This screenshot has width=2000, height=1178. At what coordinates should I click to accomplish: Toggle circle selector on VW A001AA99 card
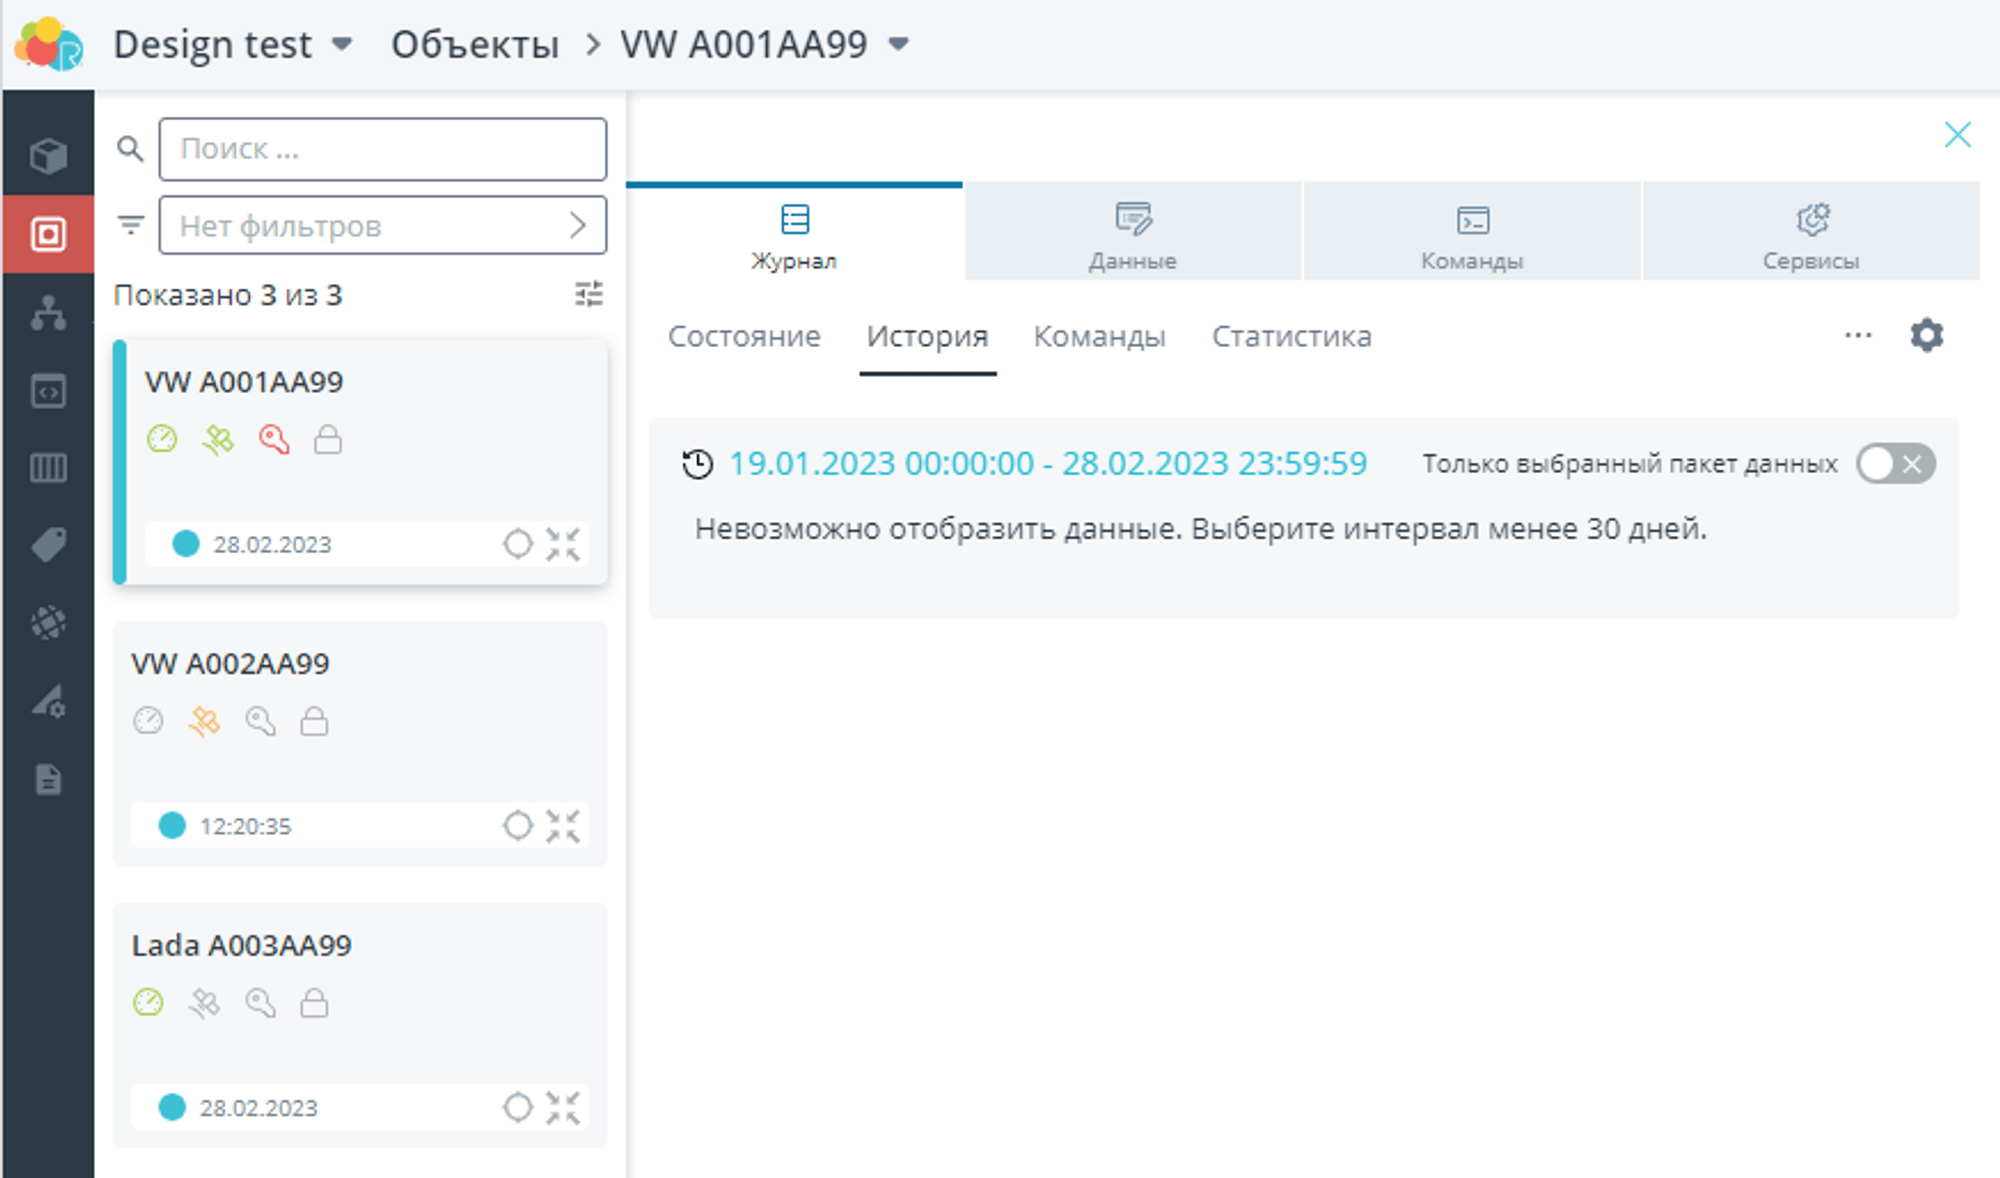[517, 544]
